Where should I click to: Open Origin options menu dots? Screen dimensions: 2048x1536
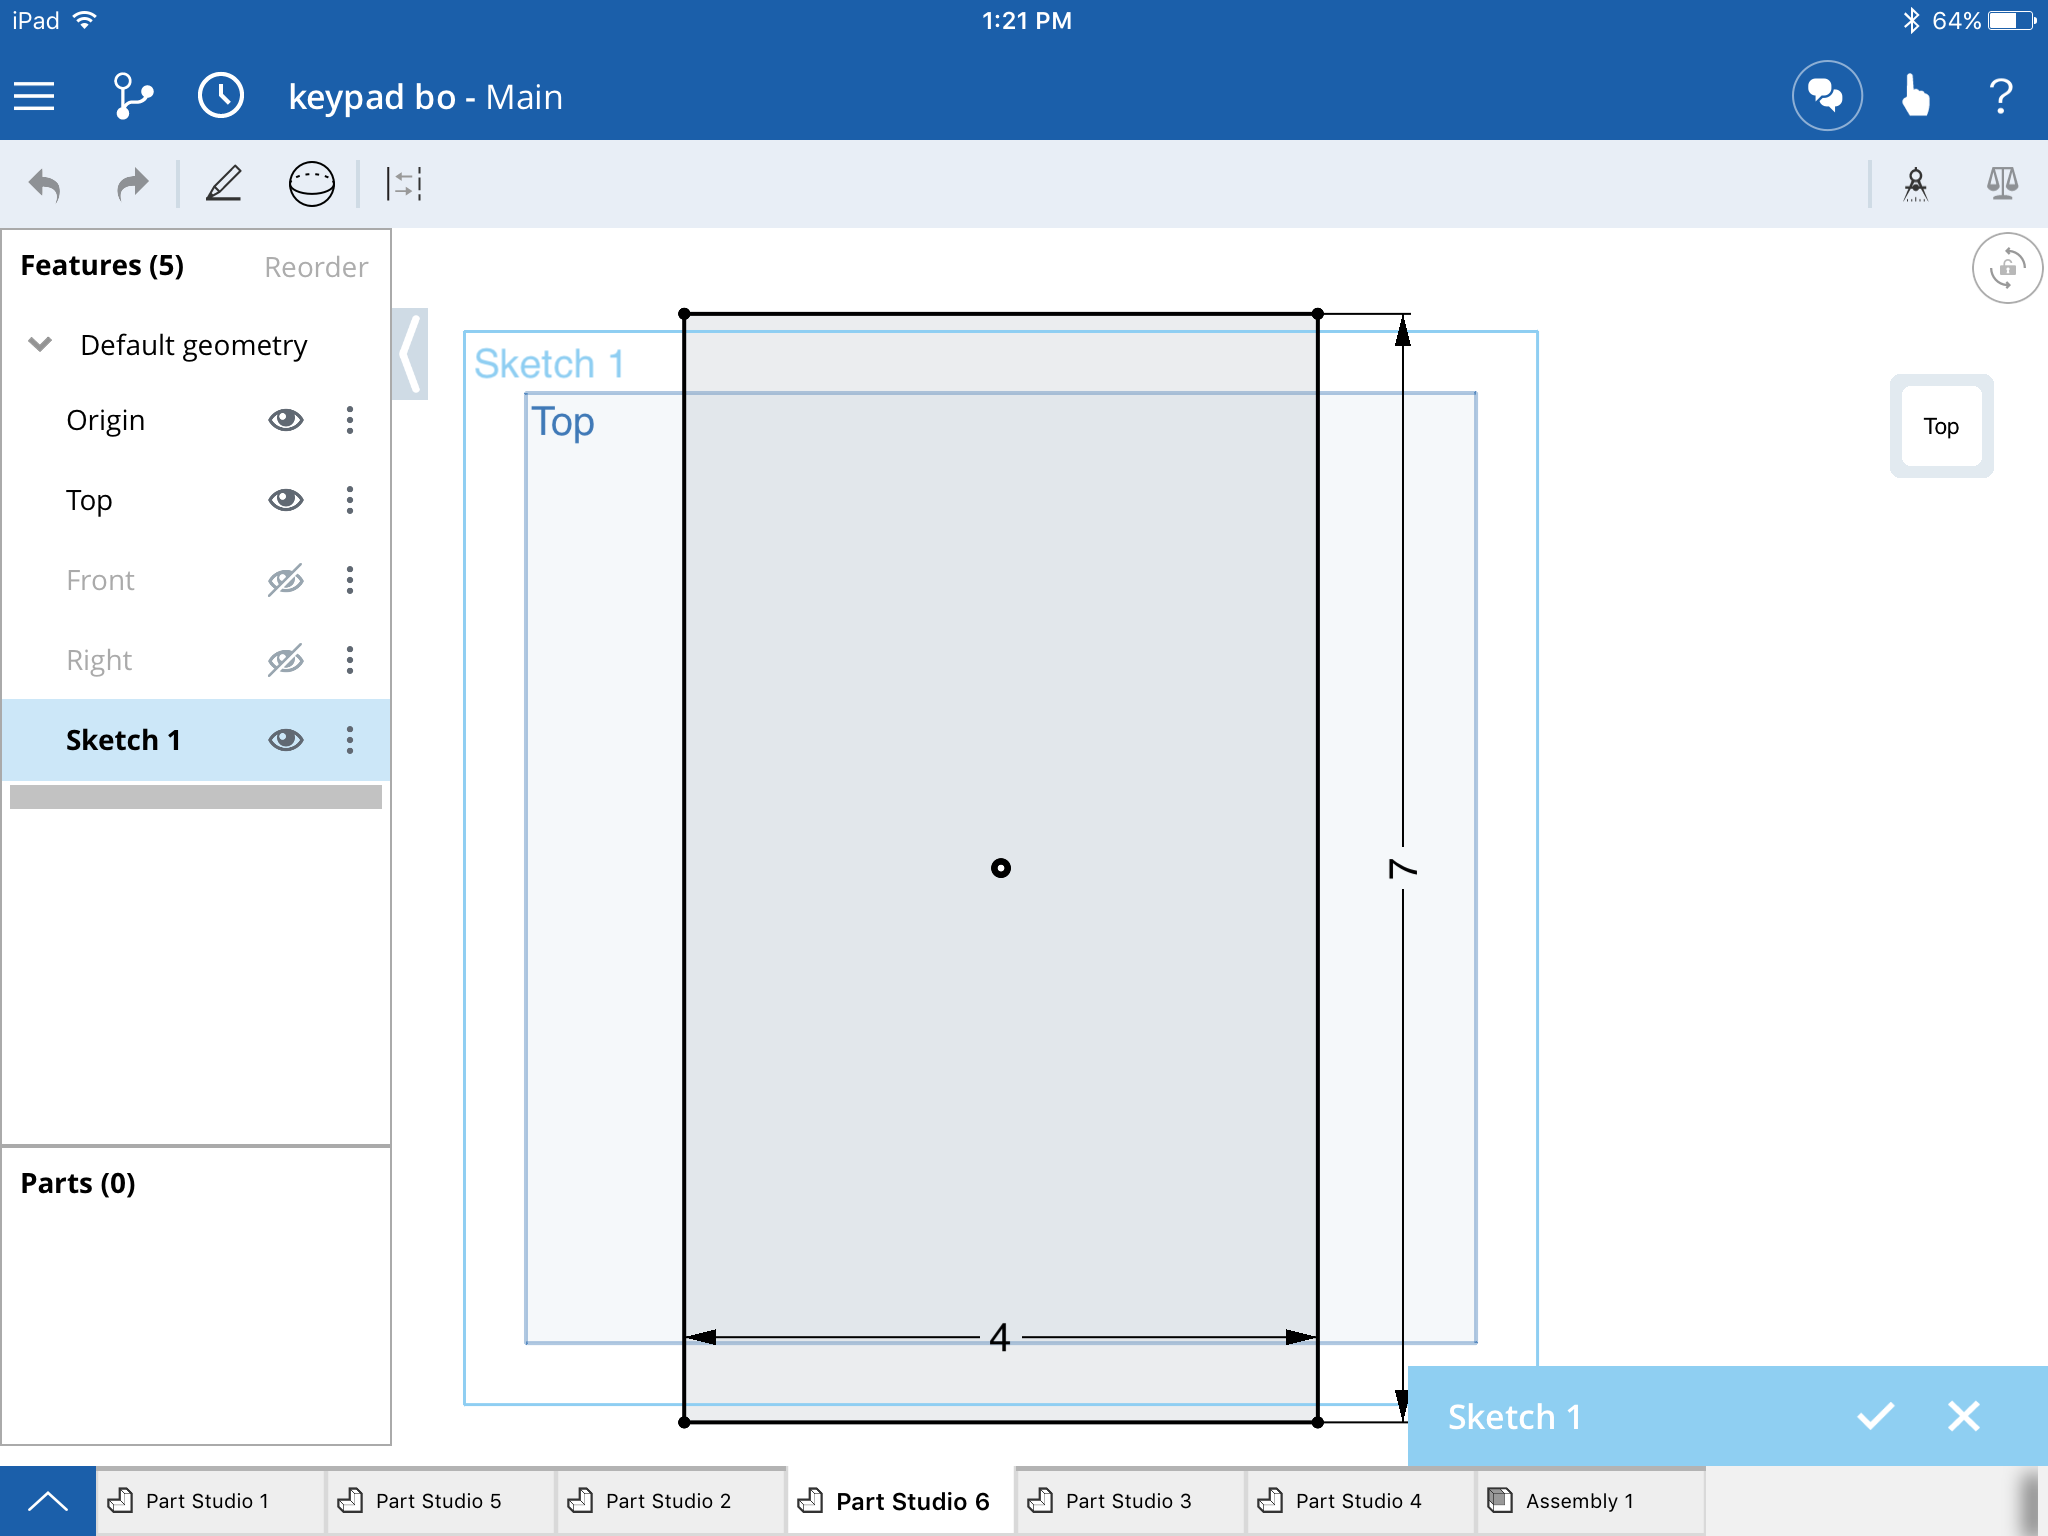[x=350, y=420]
